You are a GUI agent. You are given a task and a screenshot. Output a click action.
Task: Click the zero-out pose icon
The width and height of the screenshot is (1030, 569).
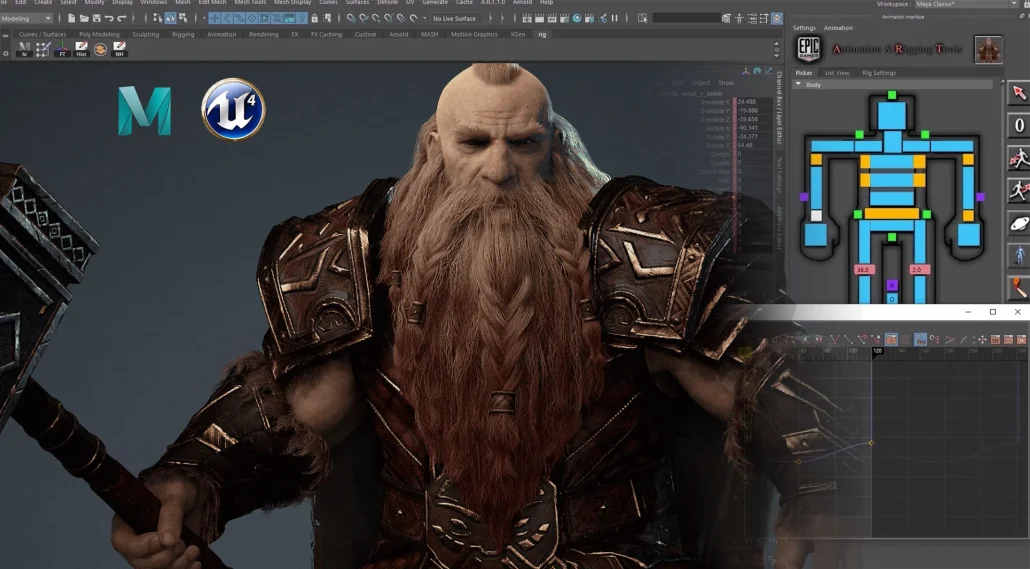click(x=1017, y=125)
